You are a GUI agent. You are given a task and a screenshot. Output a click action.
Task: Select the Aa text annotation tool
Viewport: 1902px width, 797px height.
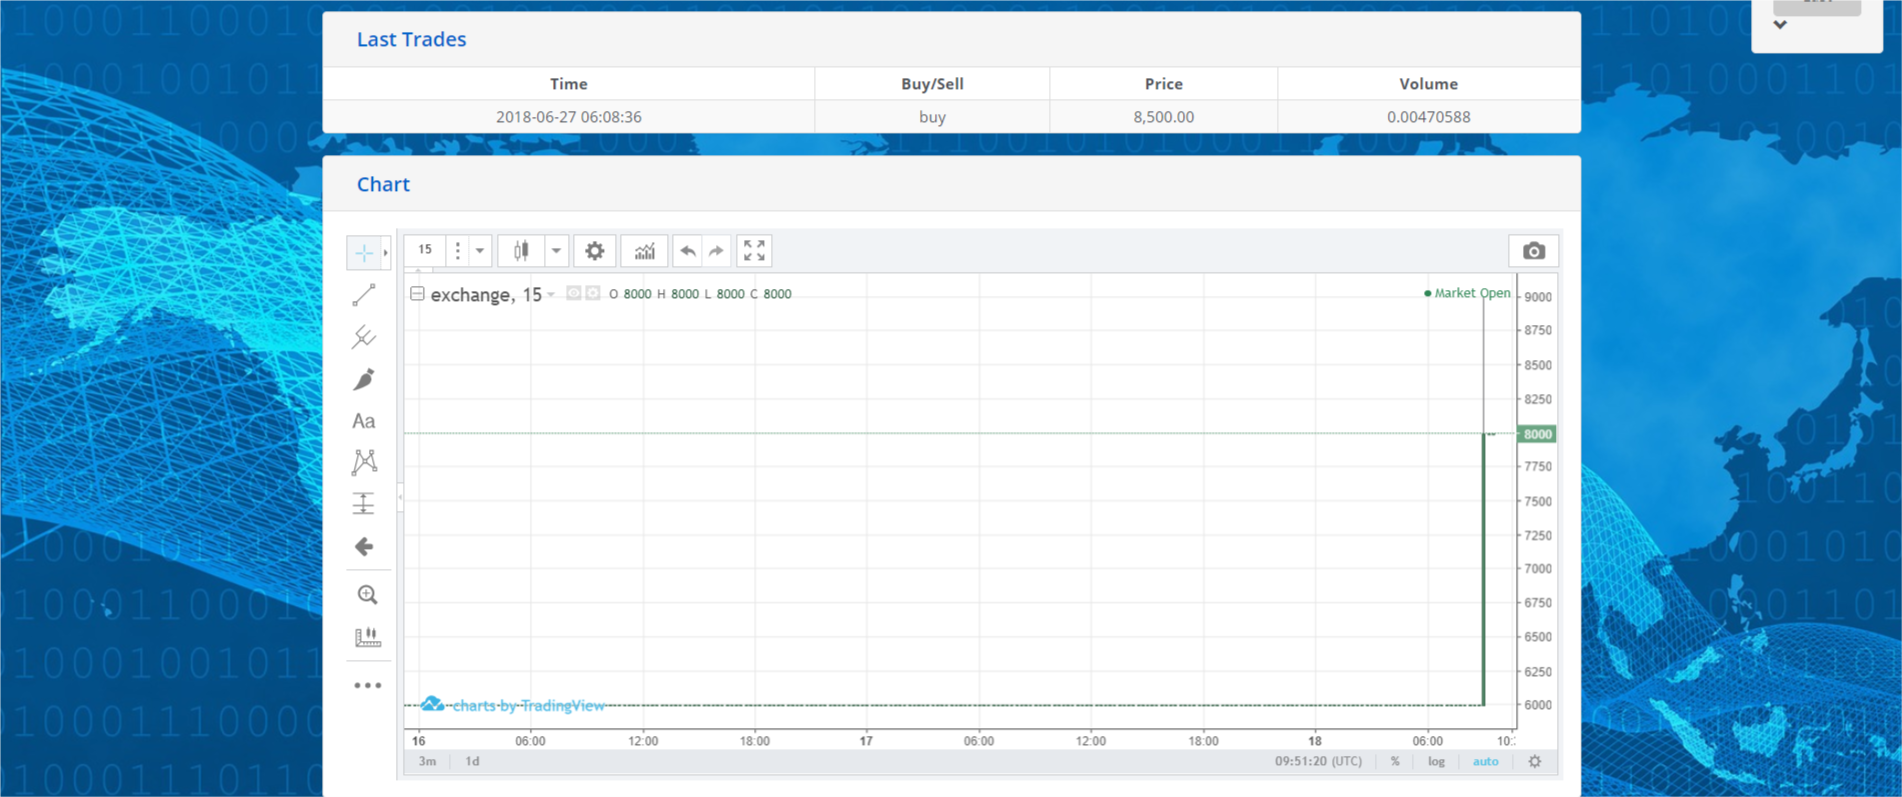(x=364, y=421)
